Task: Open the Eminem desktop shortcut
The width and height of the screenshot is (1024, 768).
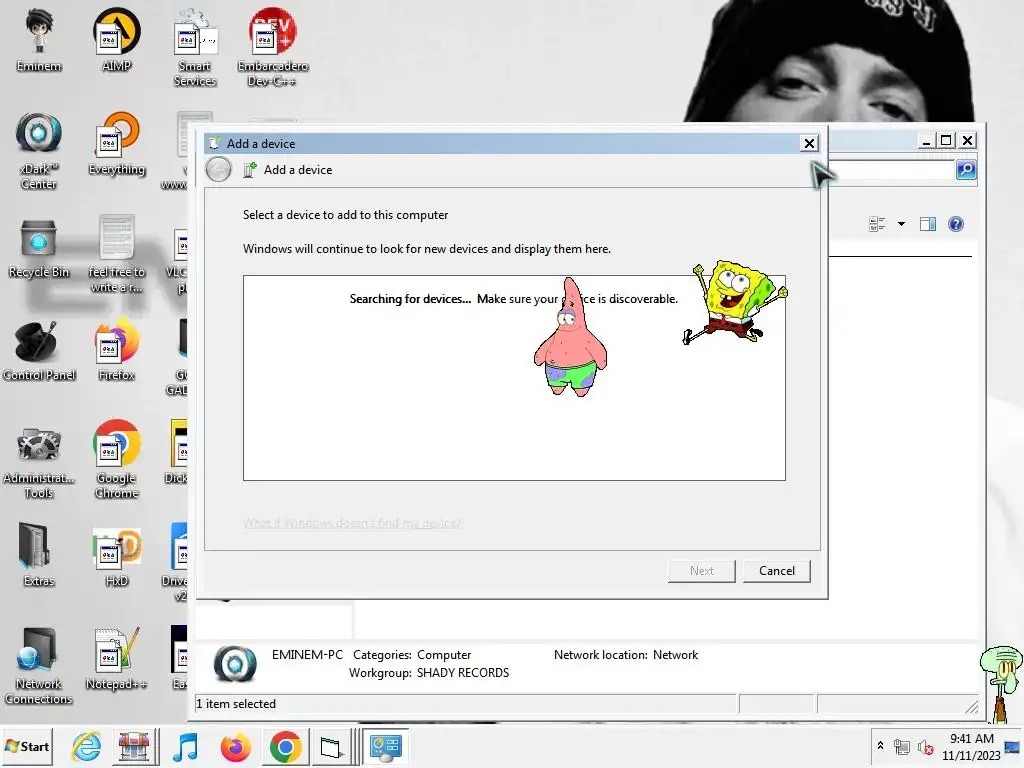Action: pyautogui.click(x=39, y=40)
